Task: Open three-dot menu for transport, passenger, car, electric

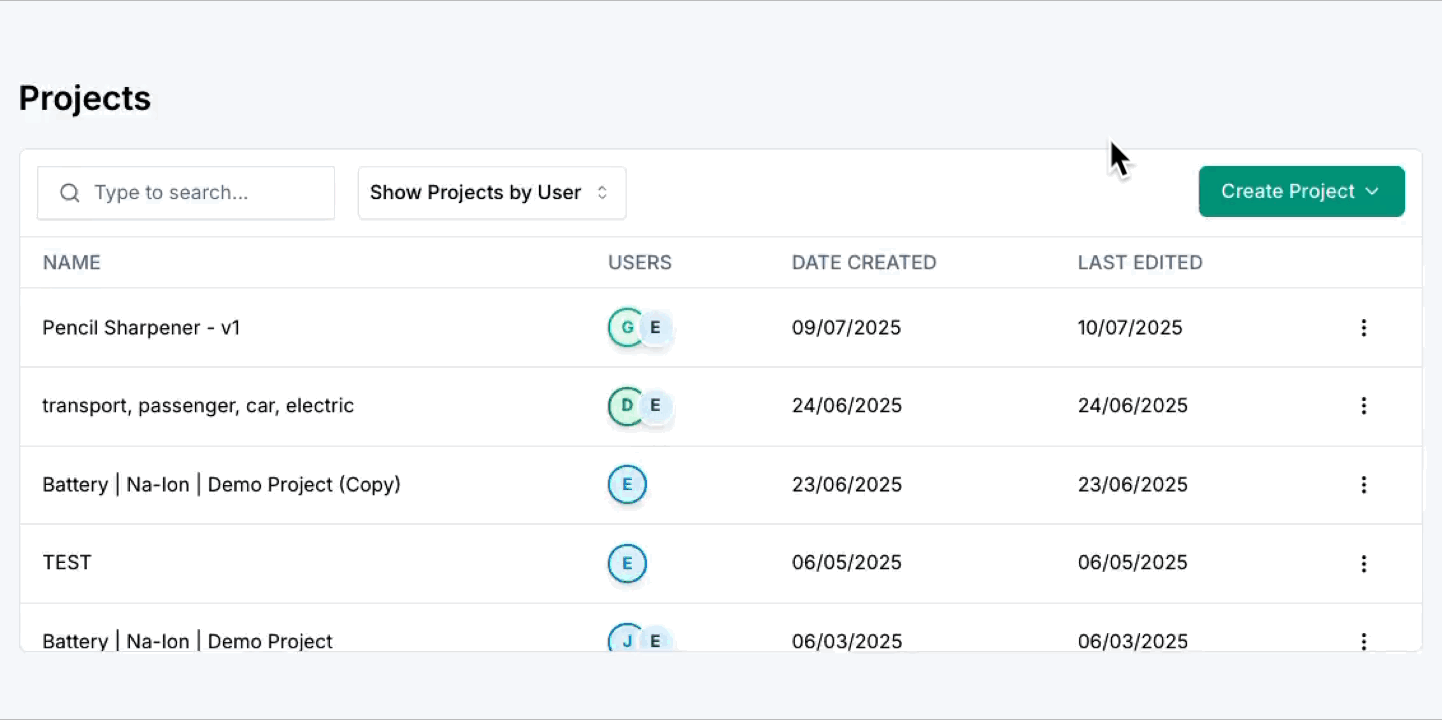Action: point(1363,406)
